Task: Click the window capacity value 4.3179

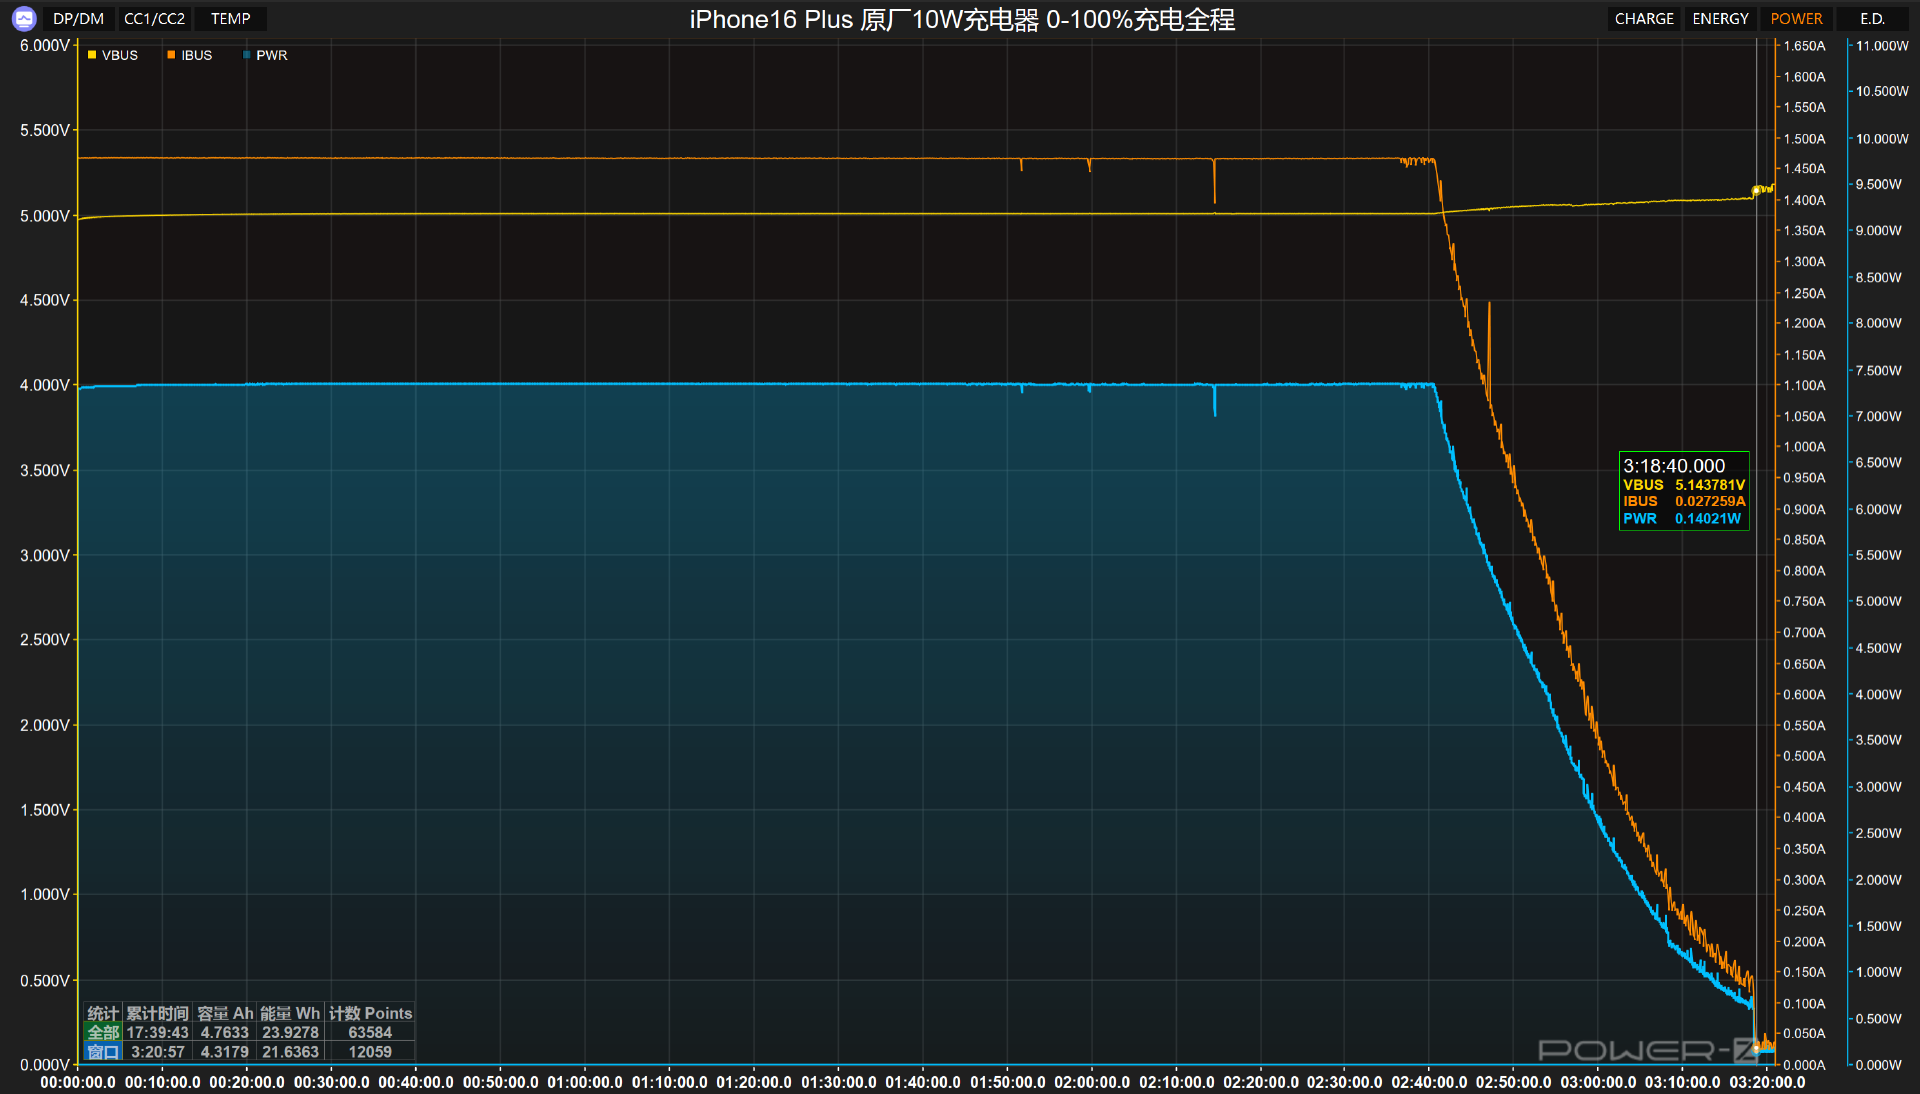Action: click(224, 1051)
